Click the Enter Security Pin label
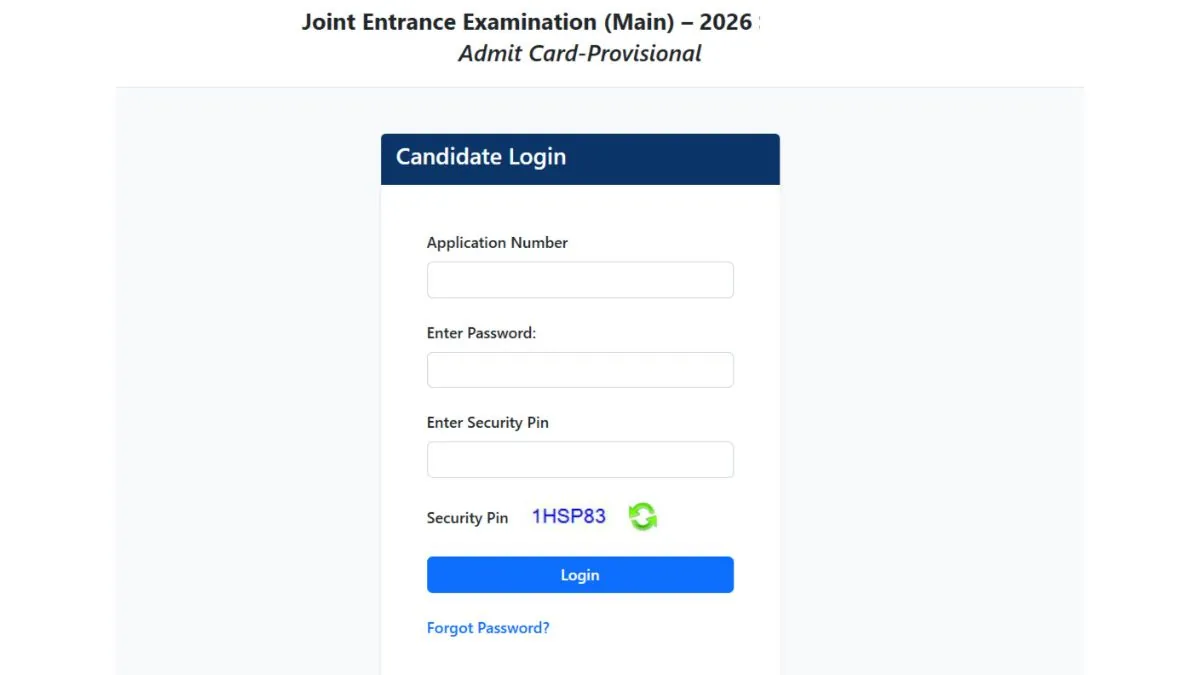1200x675 pixels. point(488,422)
